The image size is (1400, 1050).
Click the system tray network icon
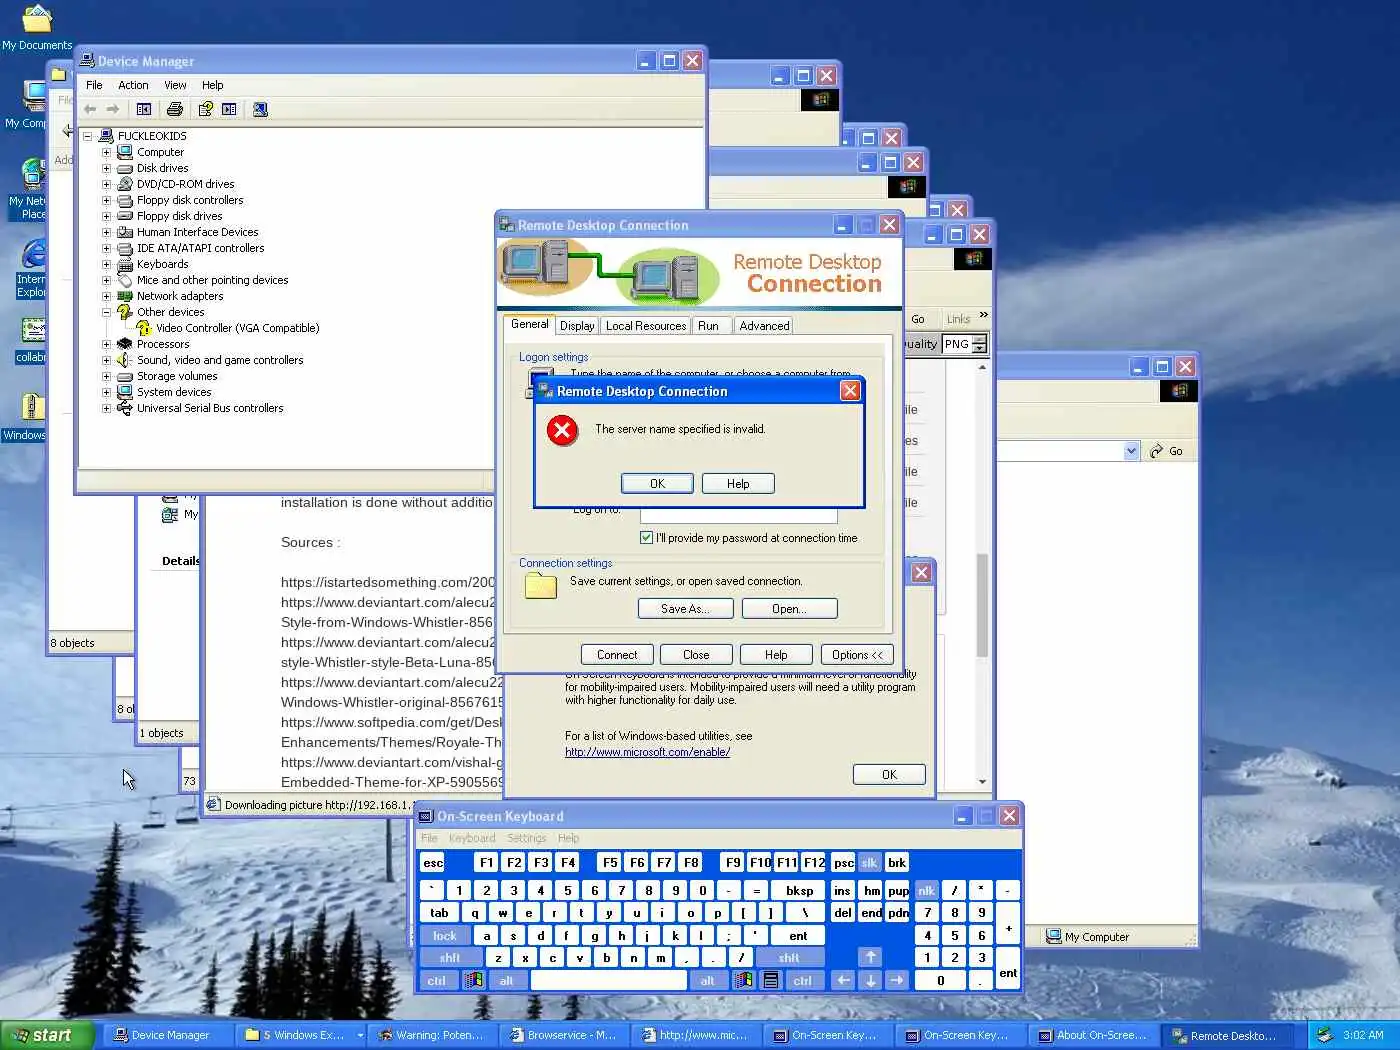pos(1325,1035)
